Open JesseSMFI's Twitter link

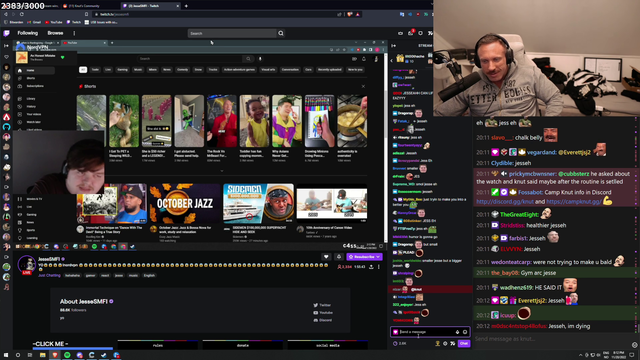pyautogui.click(x=322, y=305)
